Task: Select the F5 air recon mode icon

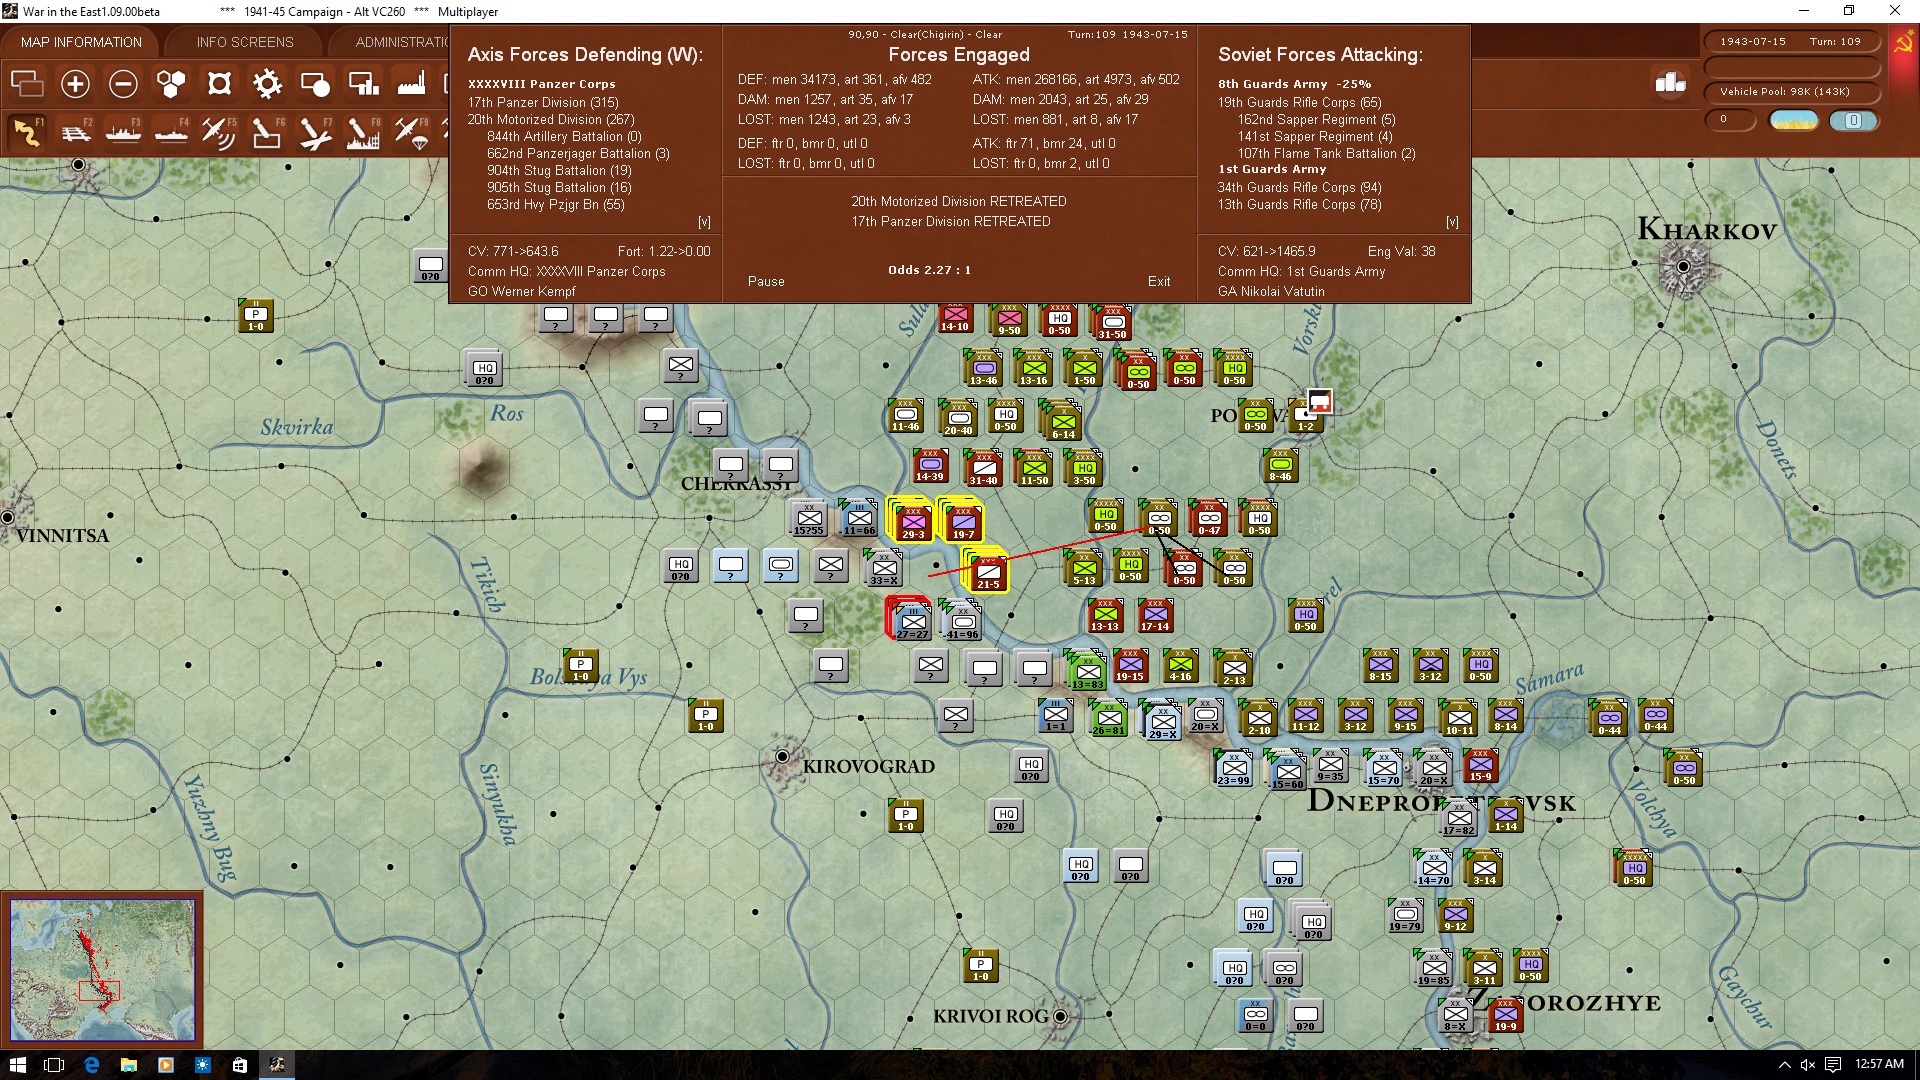Action: [x=219, y=132]
